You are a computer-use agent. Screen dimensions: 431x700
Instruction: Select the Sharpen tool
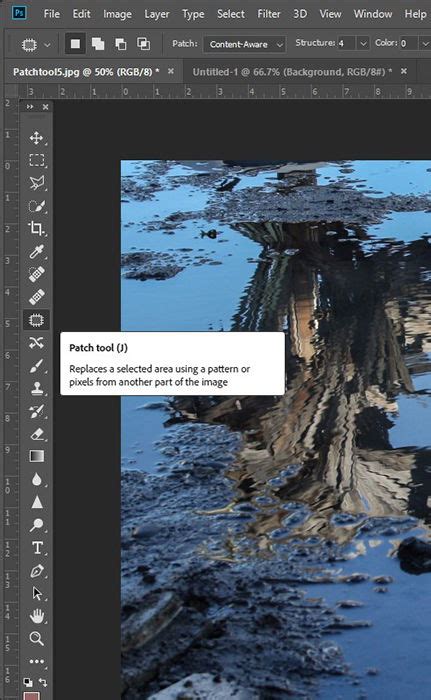[37, 502]
